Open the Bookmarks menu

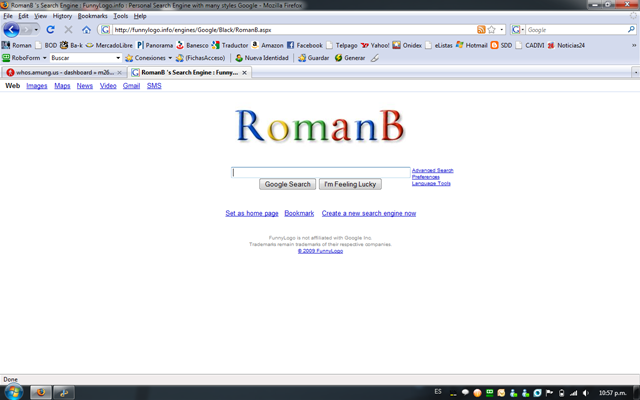92,16
